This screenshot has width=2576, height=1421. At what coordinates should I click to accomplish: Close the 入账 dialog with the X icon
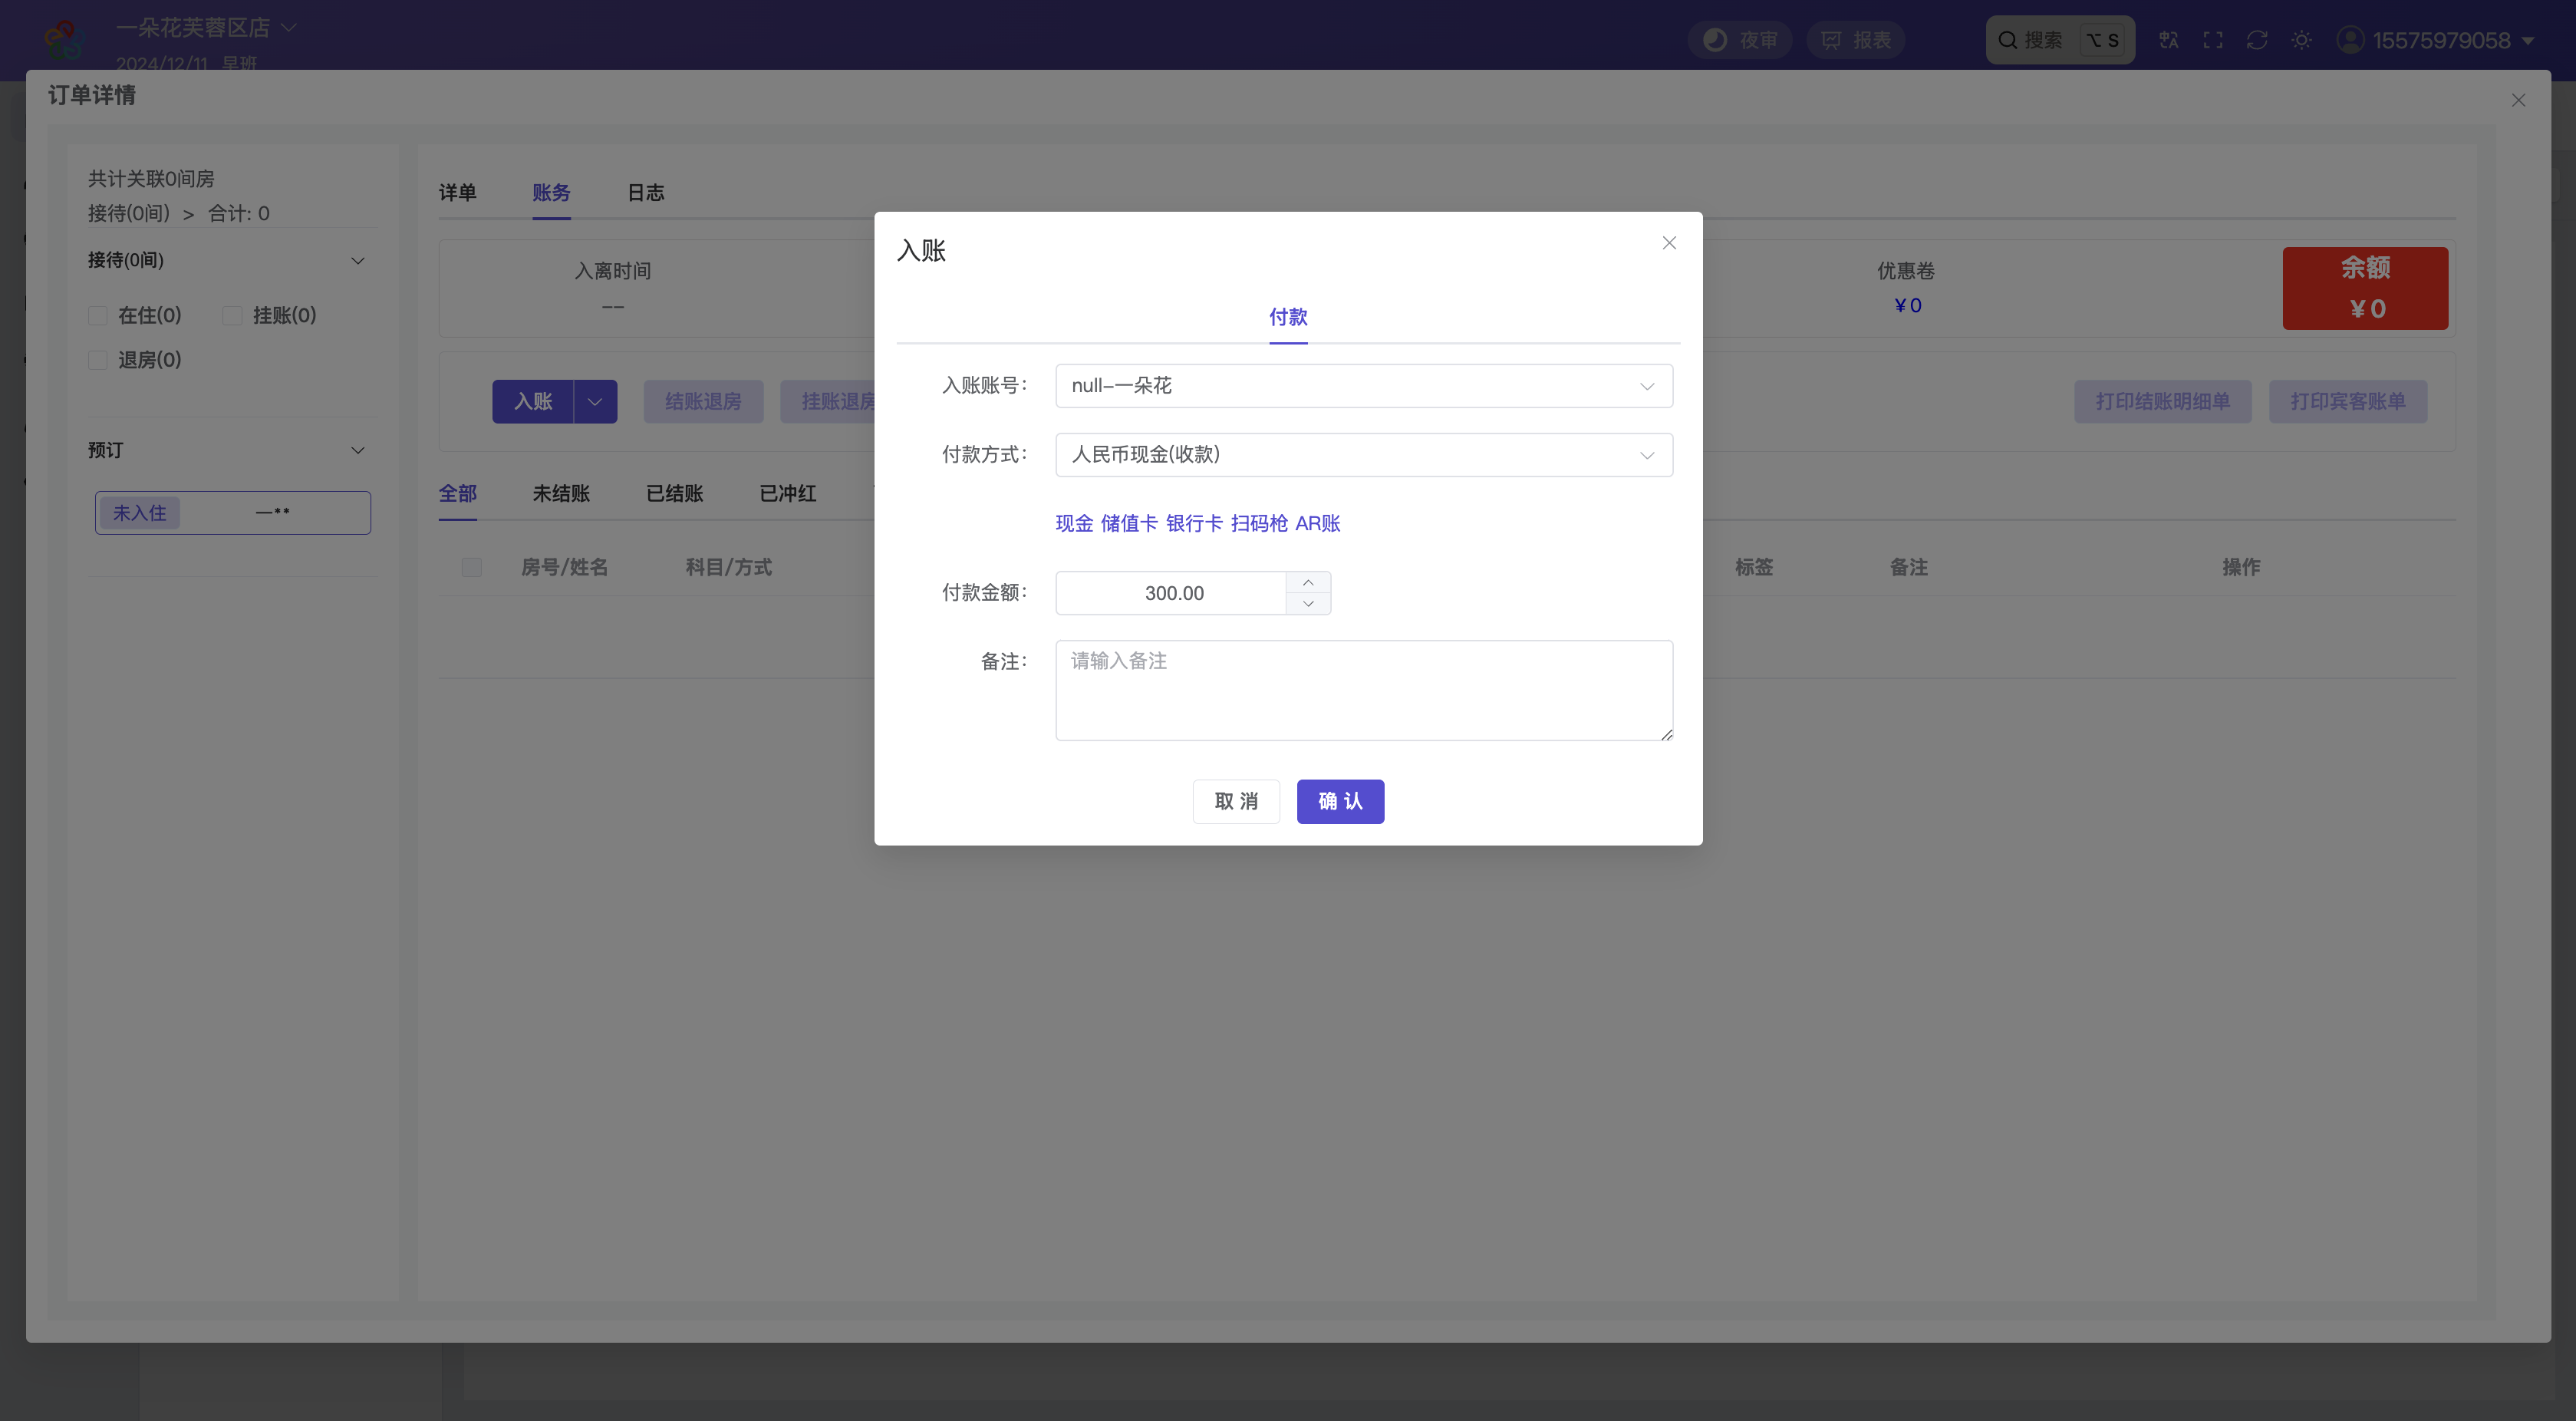1669,243
